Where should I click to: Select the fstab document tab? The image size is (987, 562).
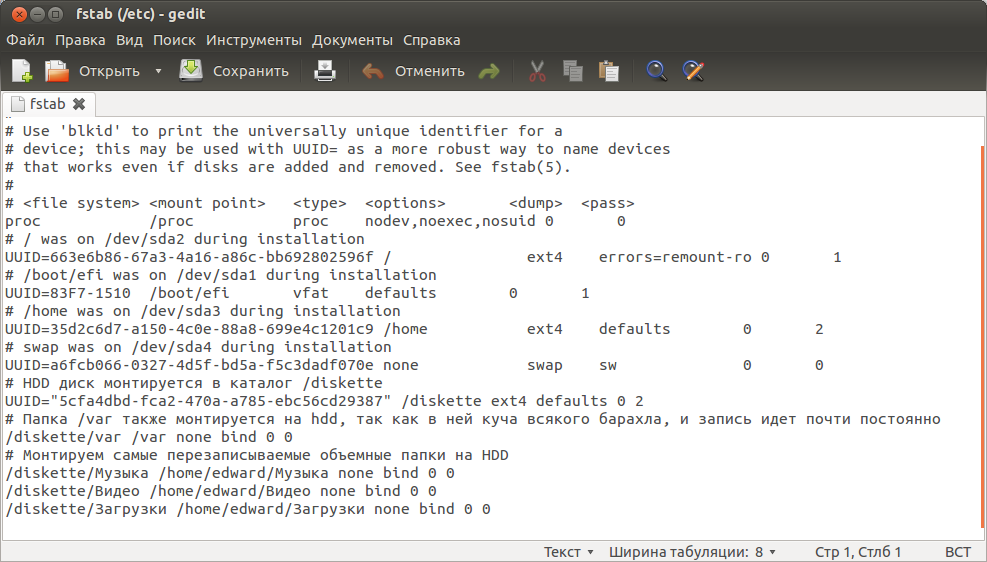coord(48,104)
